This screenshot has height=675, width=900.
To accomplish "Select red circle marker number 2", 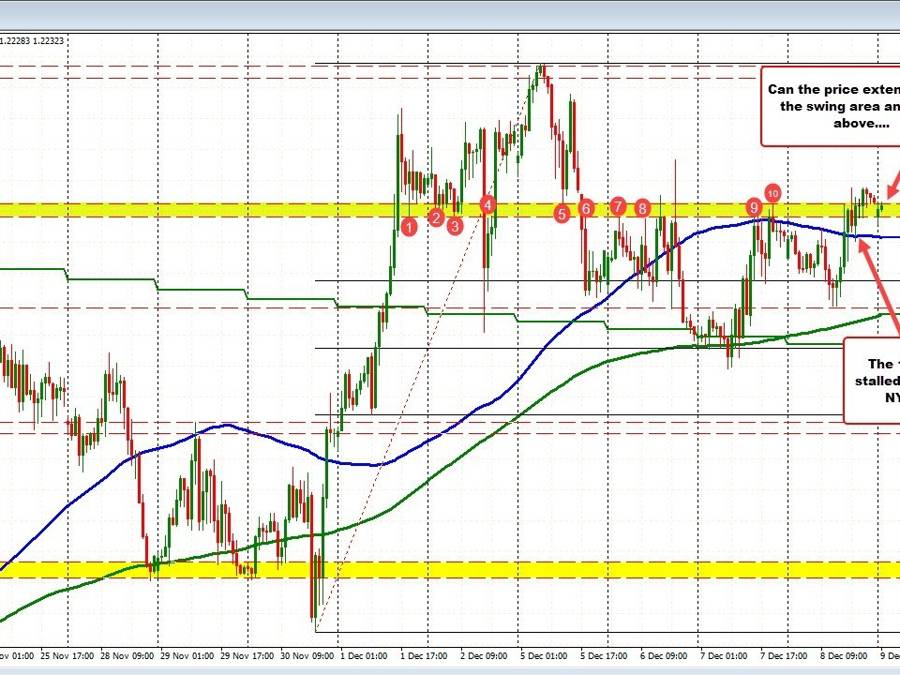I will pyautogui.click(x=436, y=217).
